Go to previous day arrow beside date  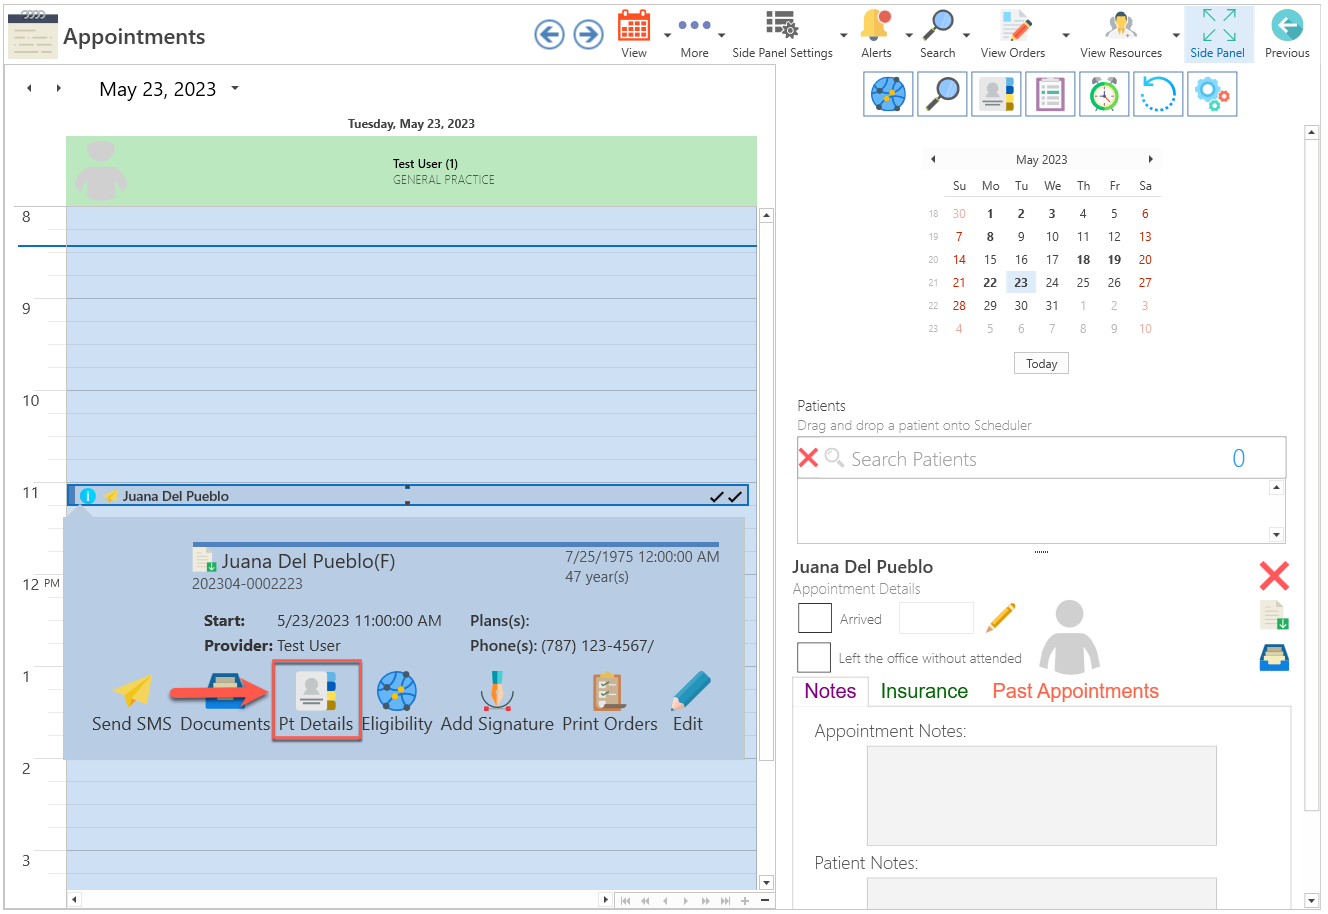(x=29, y=88)
